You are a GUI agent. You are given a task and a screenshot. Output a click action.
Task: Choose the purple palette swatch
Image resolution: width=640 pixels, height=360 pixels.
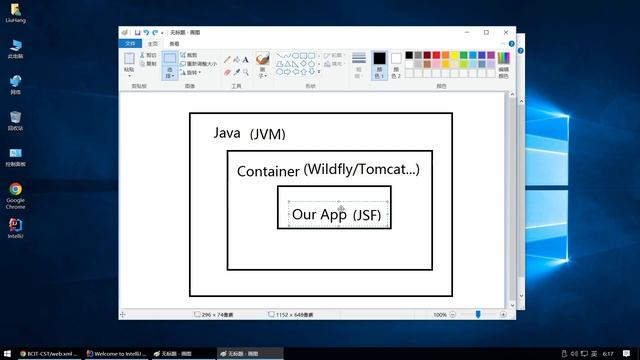click(x=491, y=55)
